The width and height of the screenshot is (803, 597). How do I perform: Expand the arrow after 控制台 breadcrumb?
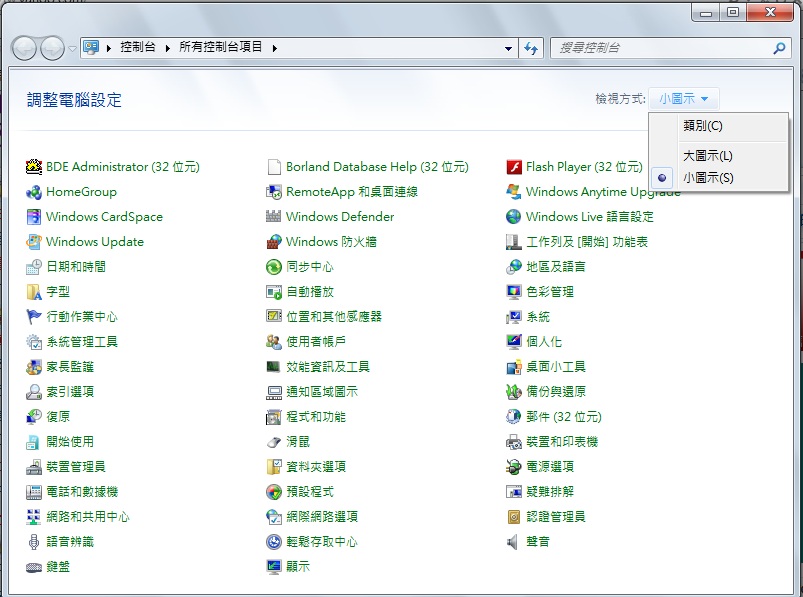(x=167, y=48)
